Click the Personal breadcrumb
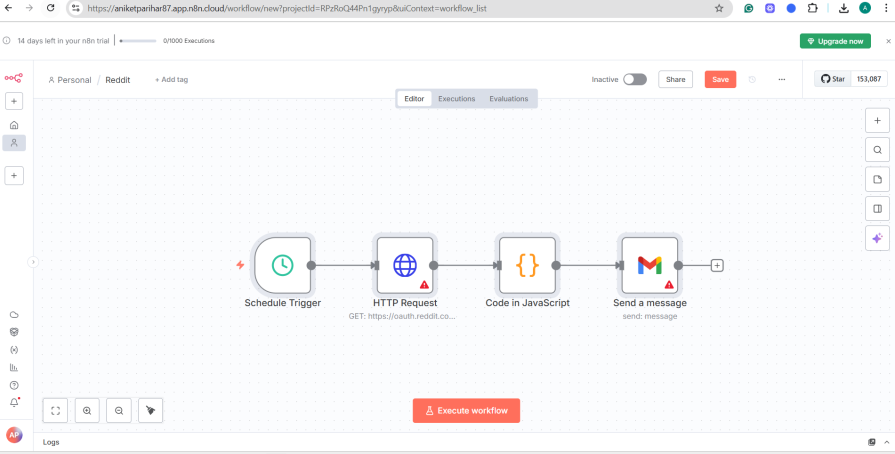Viewport: 895px width, 454px height. [x=70, y=80]
